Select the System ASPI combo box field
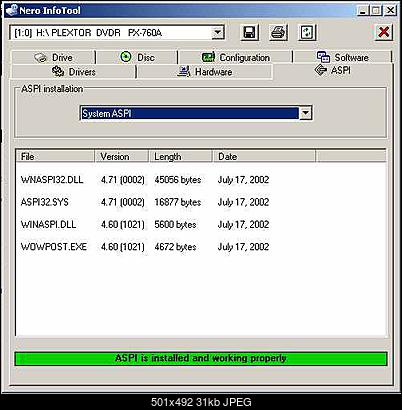This screenshot has width=402, height=410. tap(196, 113)
